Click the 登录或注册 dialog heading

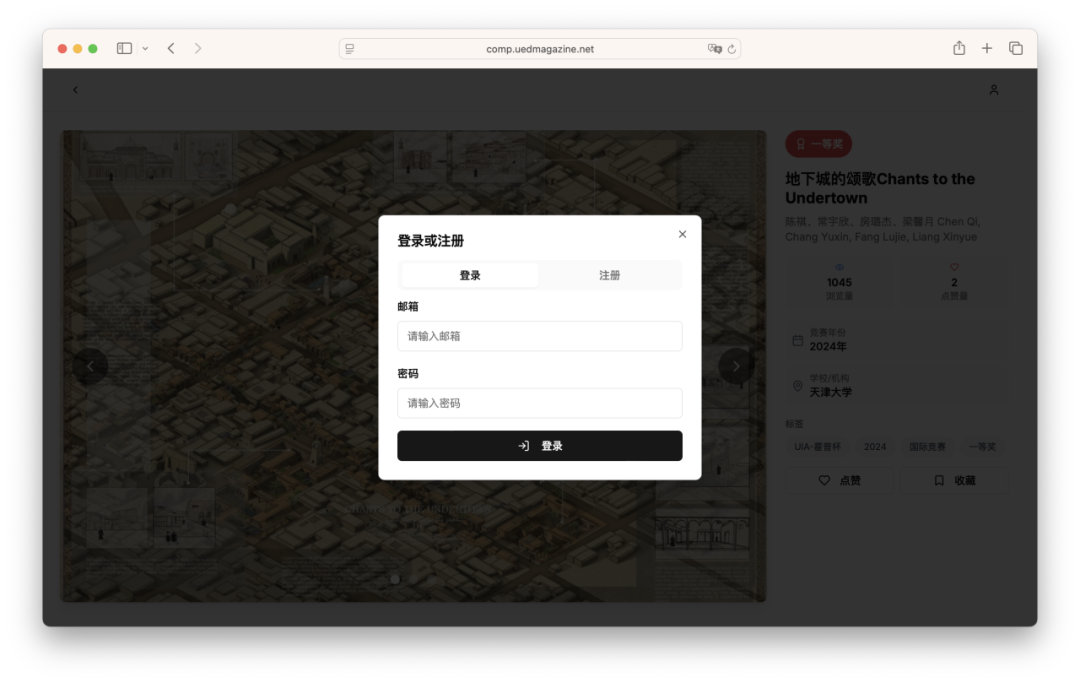(x=430, y=241)
